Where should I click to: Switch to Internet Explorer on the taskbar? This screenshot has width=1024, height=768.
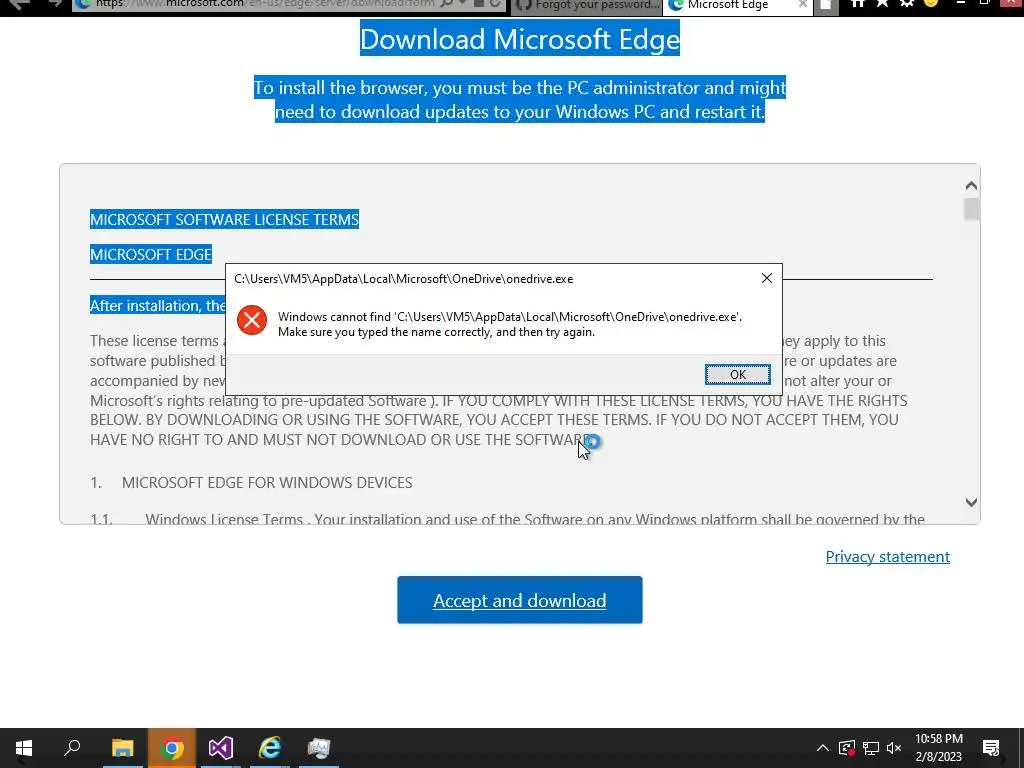[270, 748]
